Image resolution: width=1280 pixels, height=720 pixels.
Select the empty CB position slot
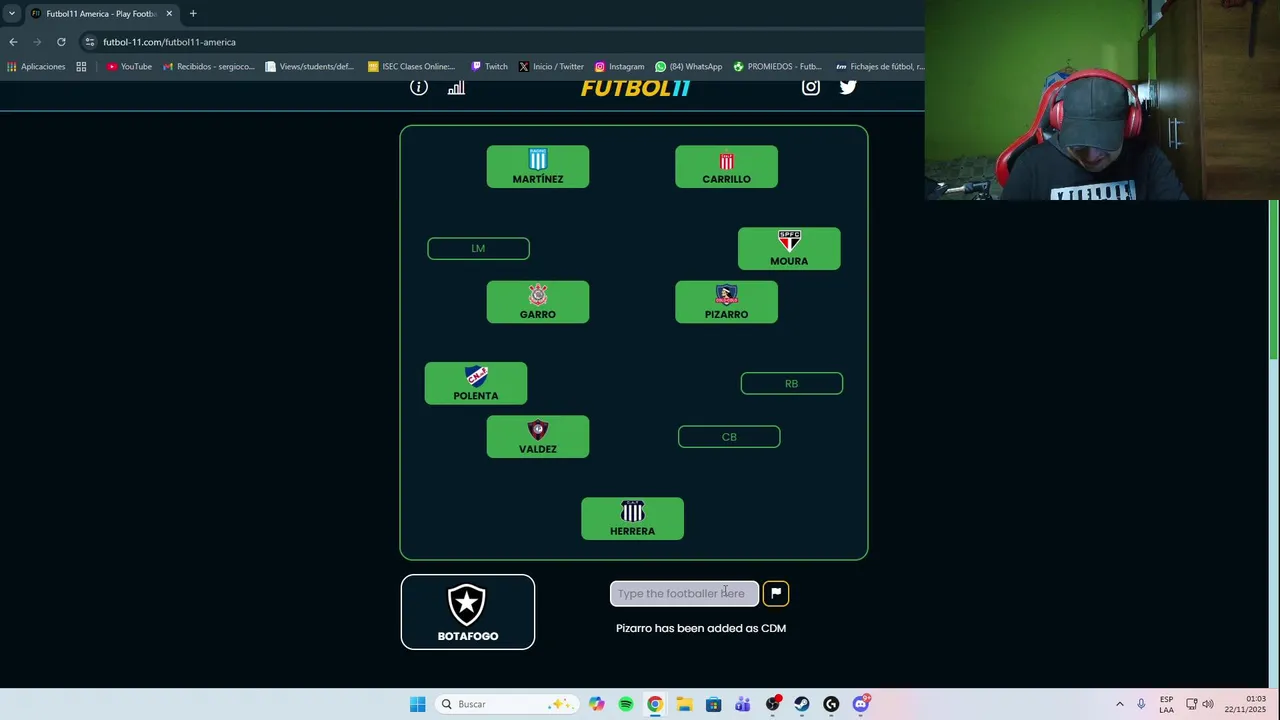point(729,437)
